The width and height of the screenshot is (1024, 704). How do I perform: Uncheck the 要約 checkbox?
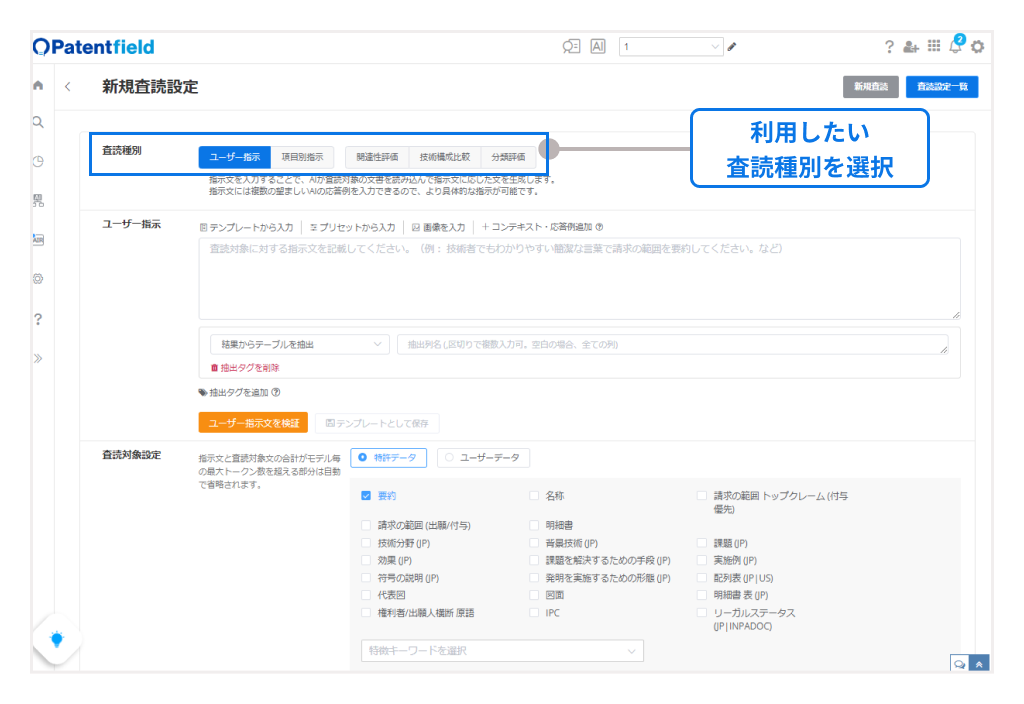pyautogui.click(x=366, y=495)
